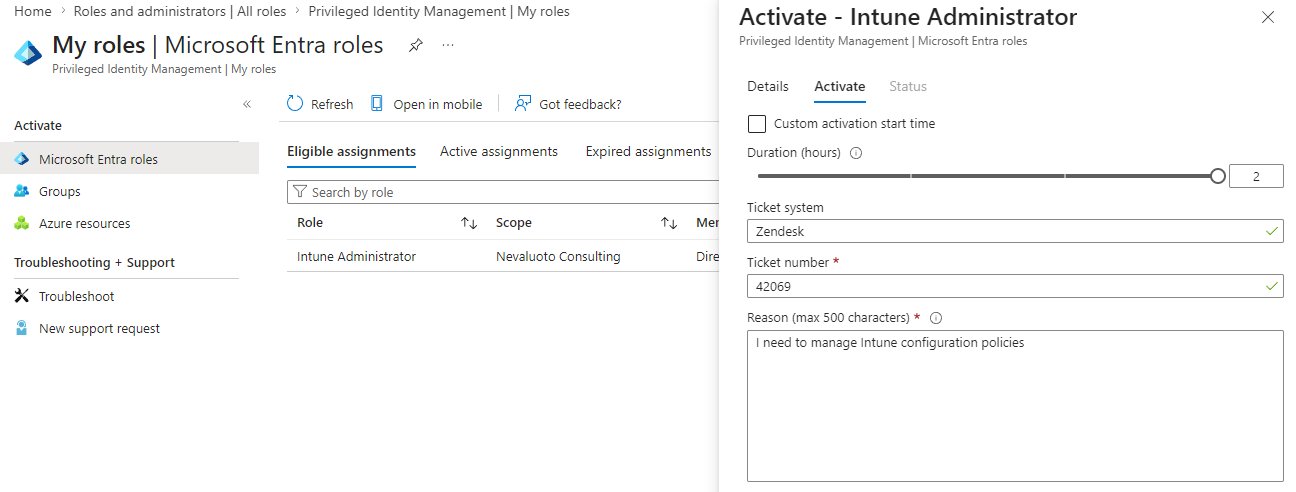Click the Search by role field
Image resolution: width=1296 pixels, height=492 pixels.
tap(502, 192)
